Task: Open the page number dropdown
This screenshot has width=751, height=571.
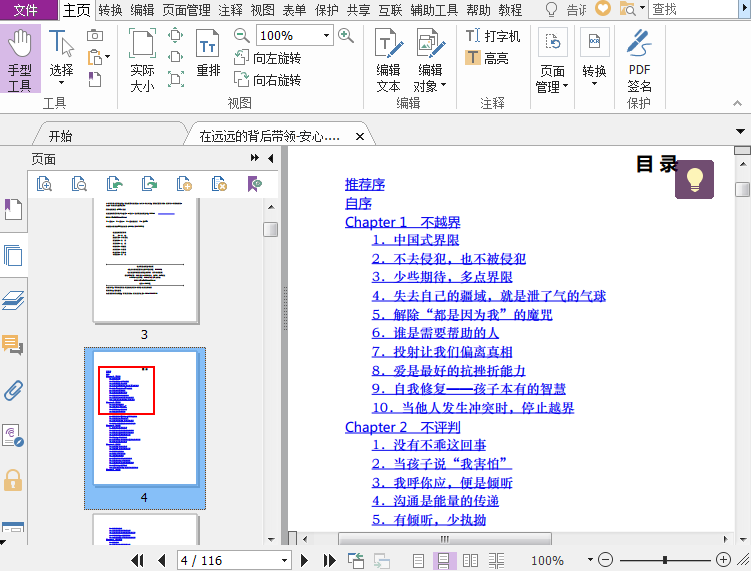Action: [x=284, y=560]
